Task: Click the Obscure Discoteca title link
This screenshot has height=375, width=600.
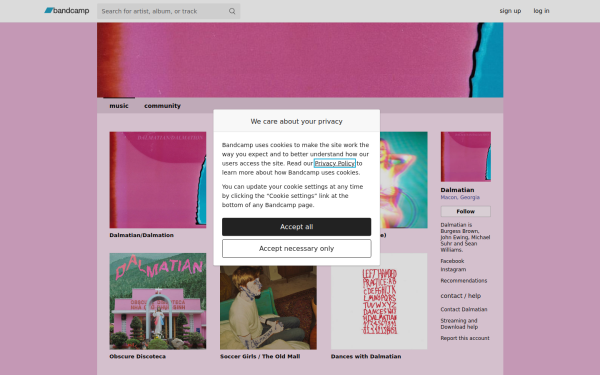Action: click(x=138, y=356)
